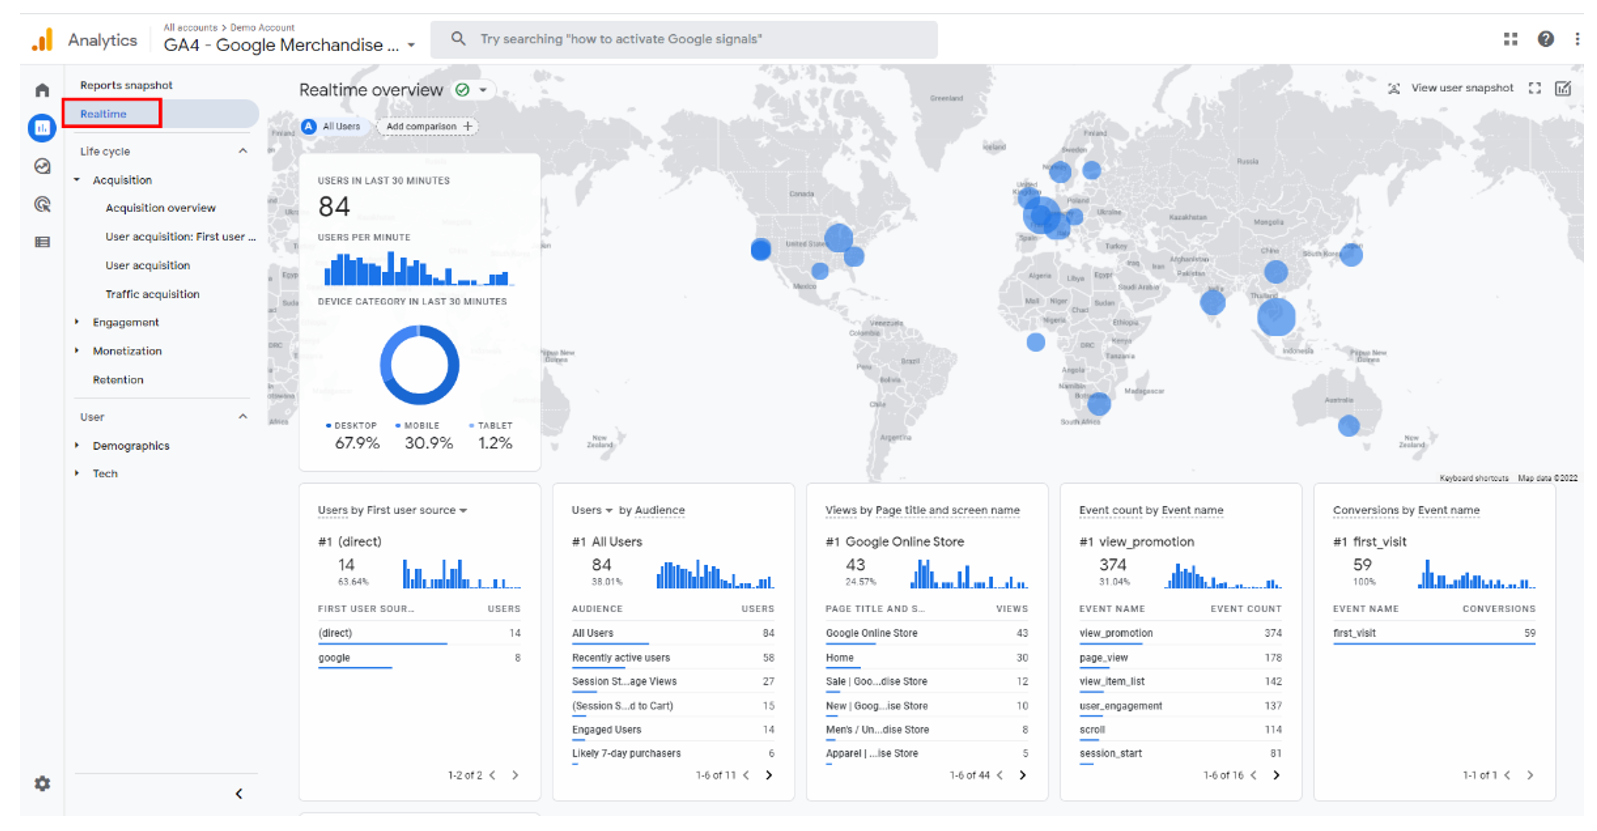This screenshot has width=1597, height=831.
Task: Go to next page of Event count card
Action: coord(1276,775)
